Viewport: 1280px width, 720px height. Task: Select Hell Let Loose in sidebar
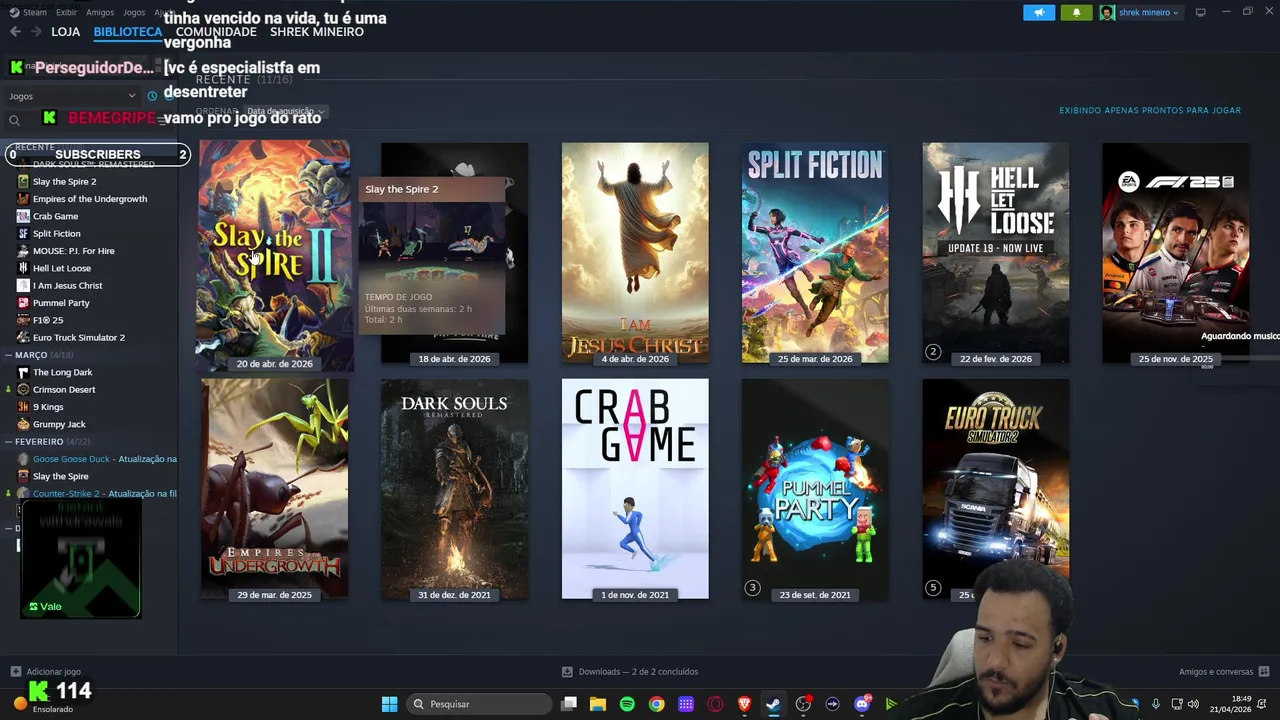tap(61, 268)
